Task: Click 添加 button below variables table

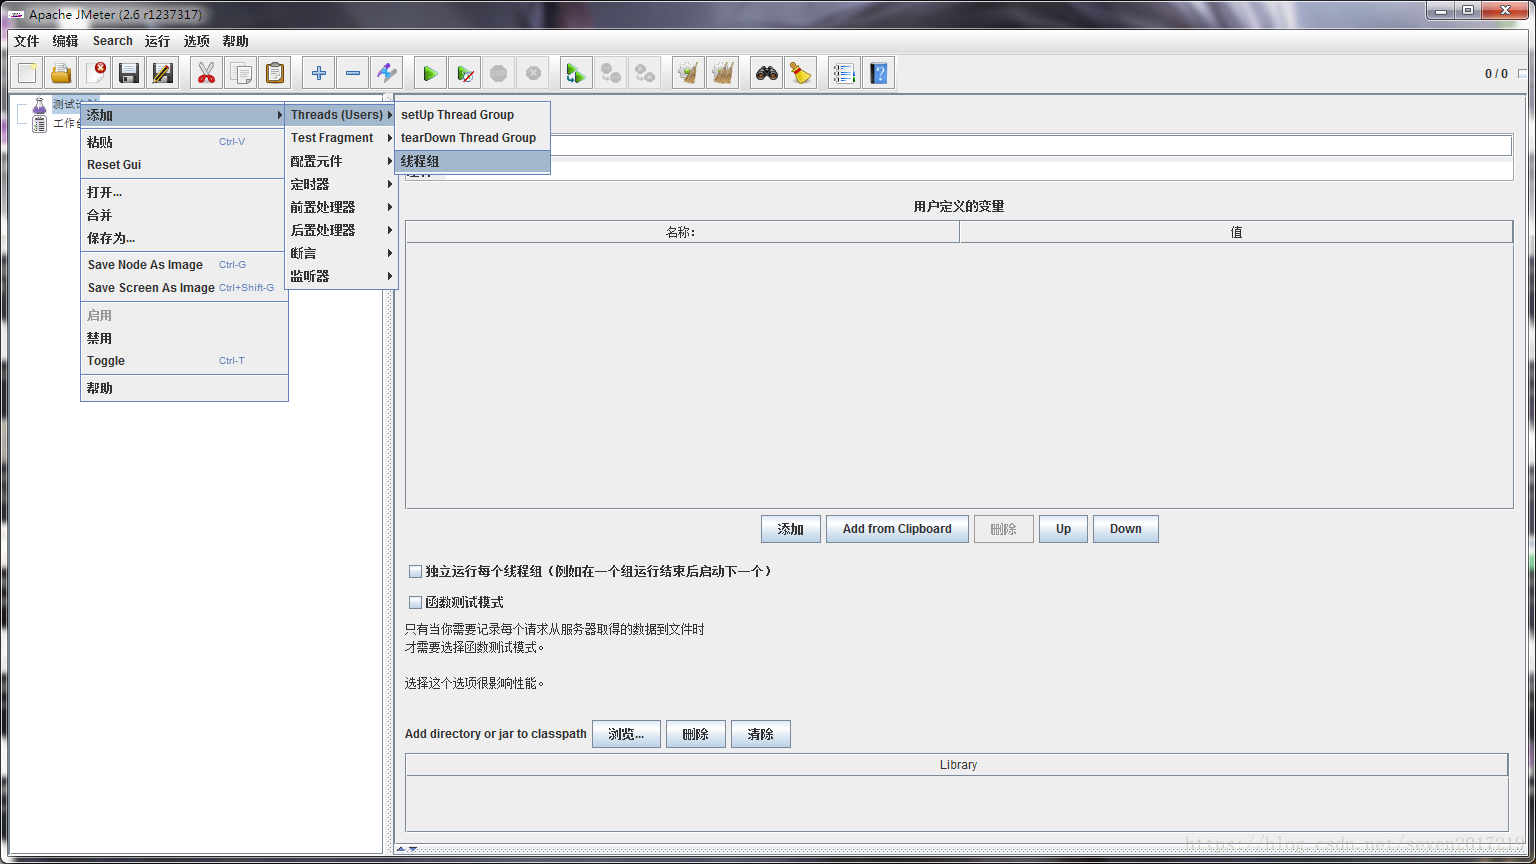Action: click(791, 529)
